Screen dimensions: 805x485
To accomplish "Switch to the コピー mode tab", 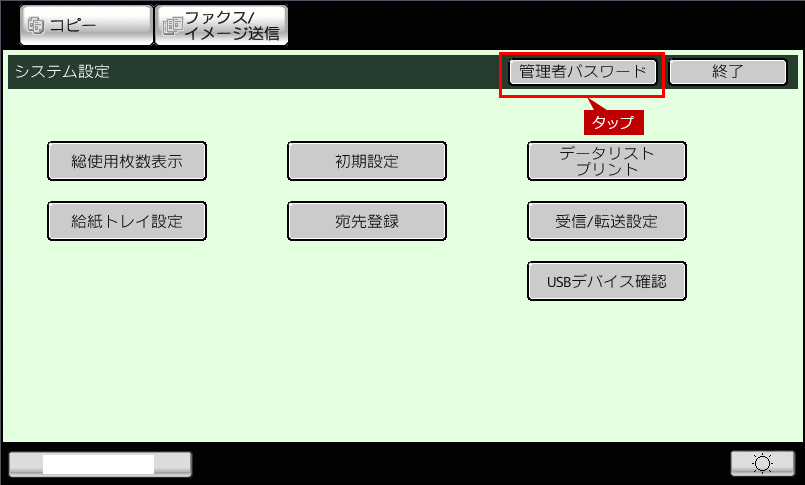I will pyautogui.click(x=85, y=25).
